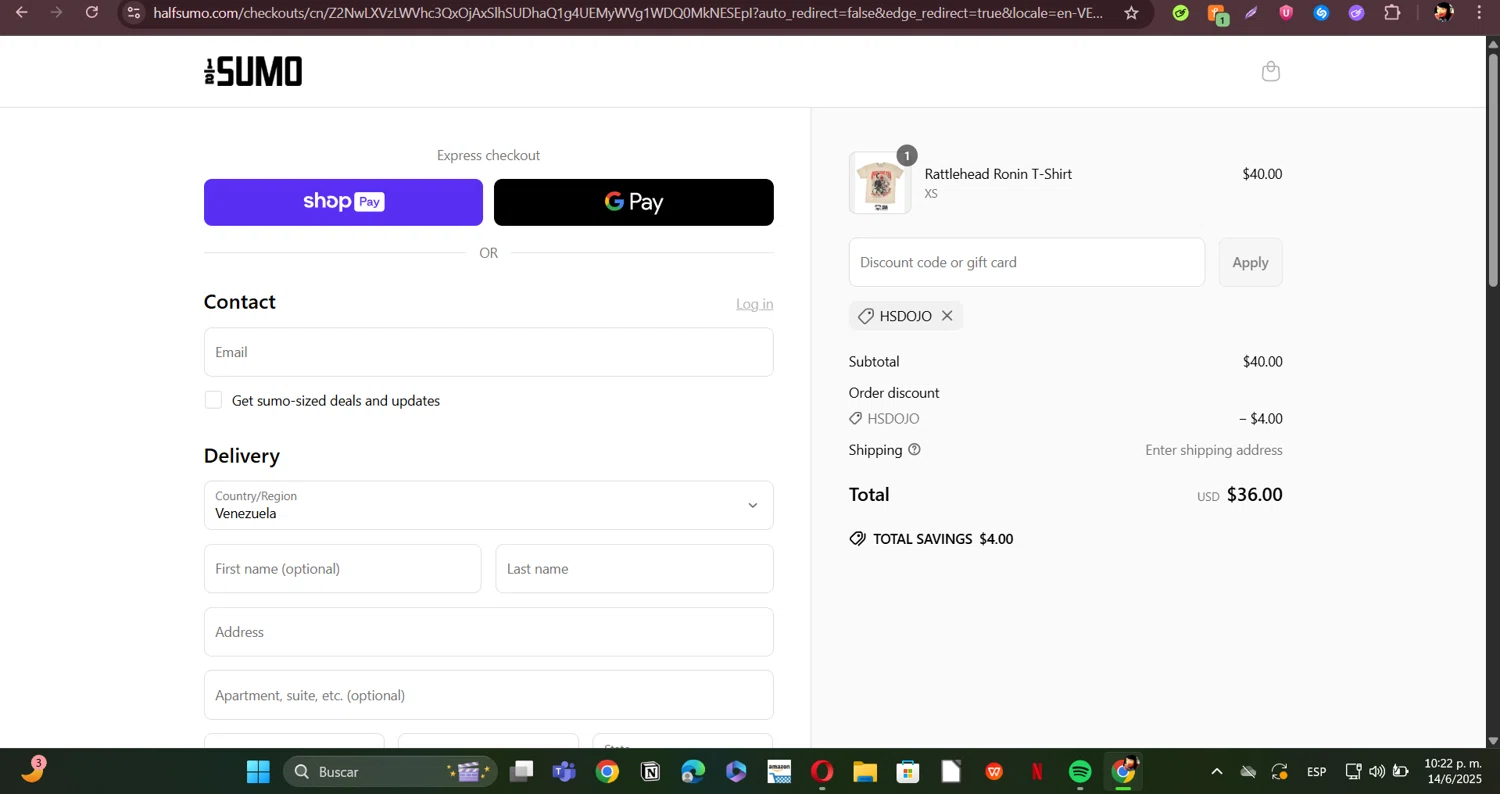Expand the Country/Region dropdown
The image size is (1500, 794).
[x=488, y=505]
